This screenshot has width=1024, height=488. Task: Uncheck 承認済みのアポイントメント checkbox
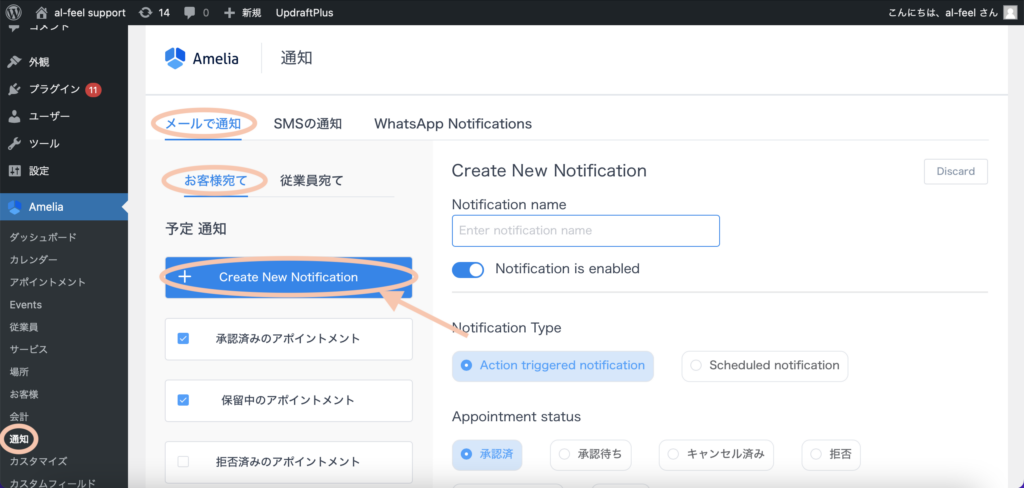183,338
